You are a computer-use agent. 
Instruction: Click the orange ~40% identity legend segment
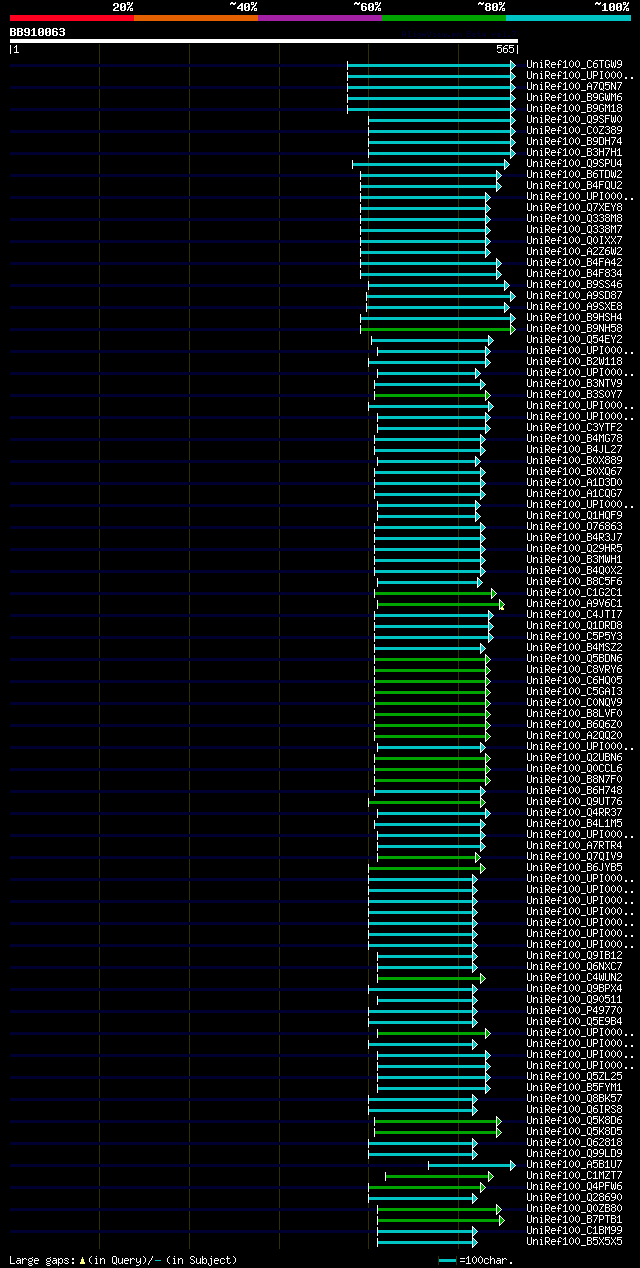click(195, 17)
